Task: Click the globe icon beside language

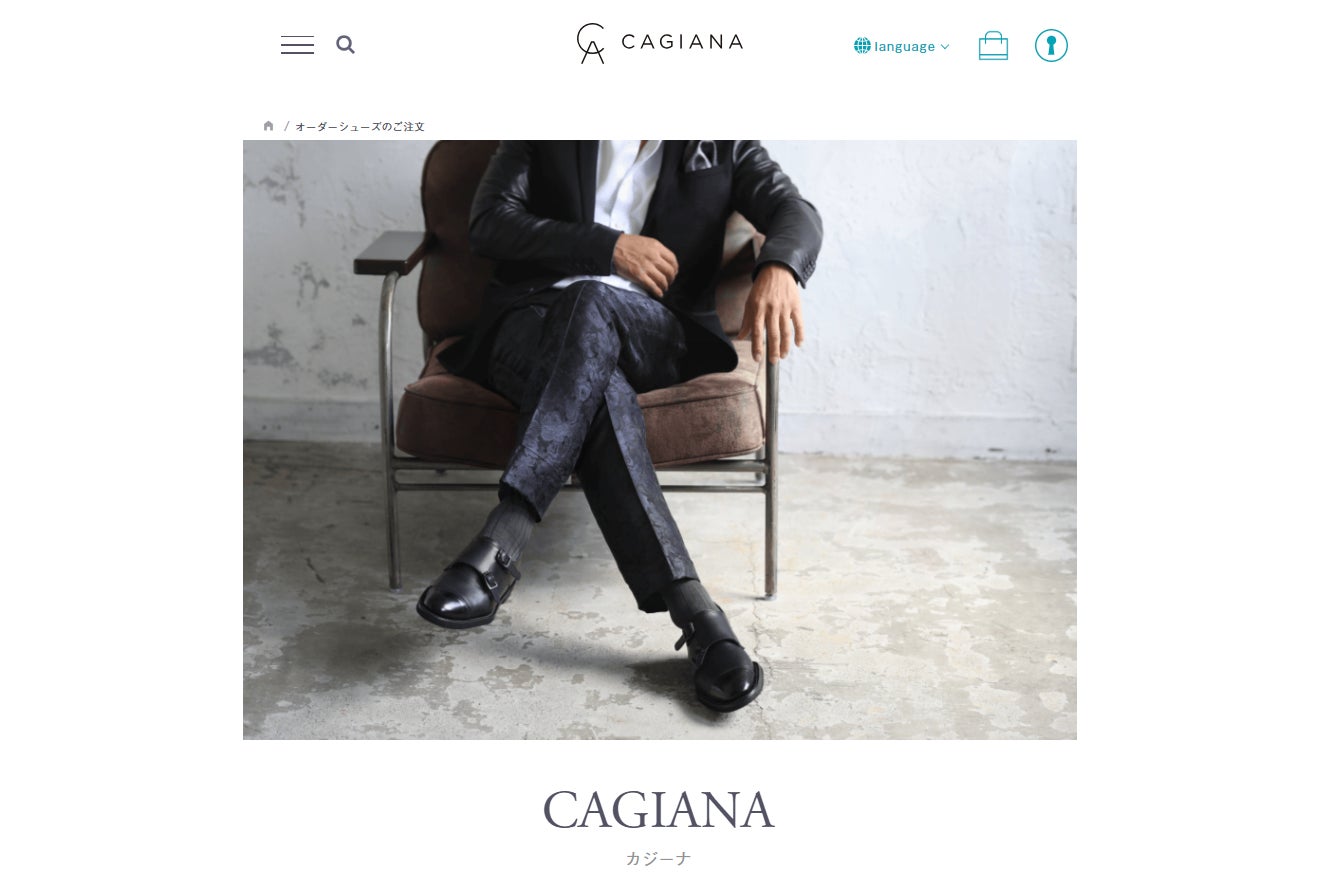Action: (x=862, y=46)
